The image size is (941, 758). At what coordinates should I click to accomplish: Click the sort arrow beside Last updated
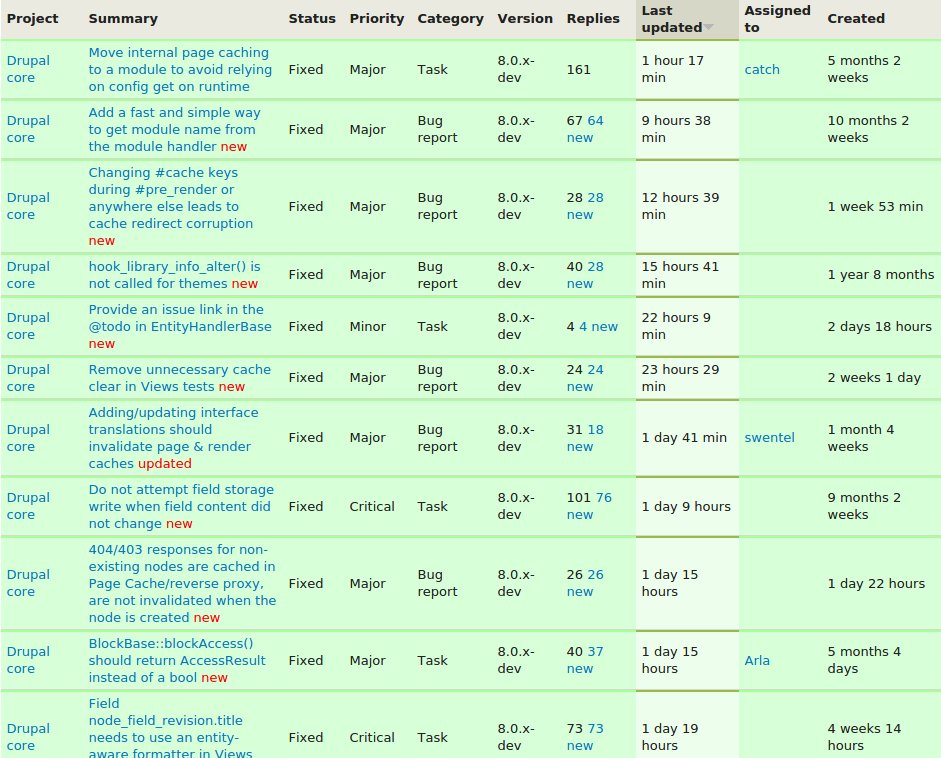[x=709, y=28]
